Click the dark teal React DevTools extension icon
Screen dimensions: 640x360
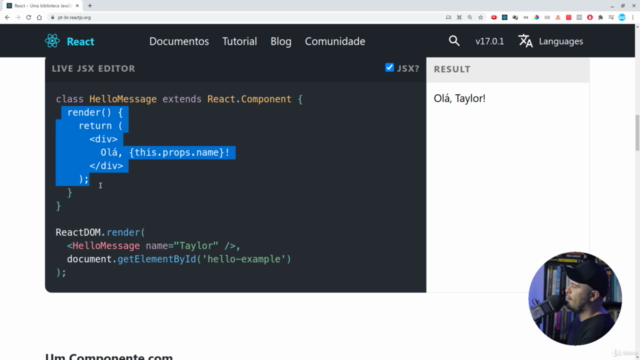504,17
